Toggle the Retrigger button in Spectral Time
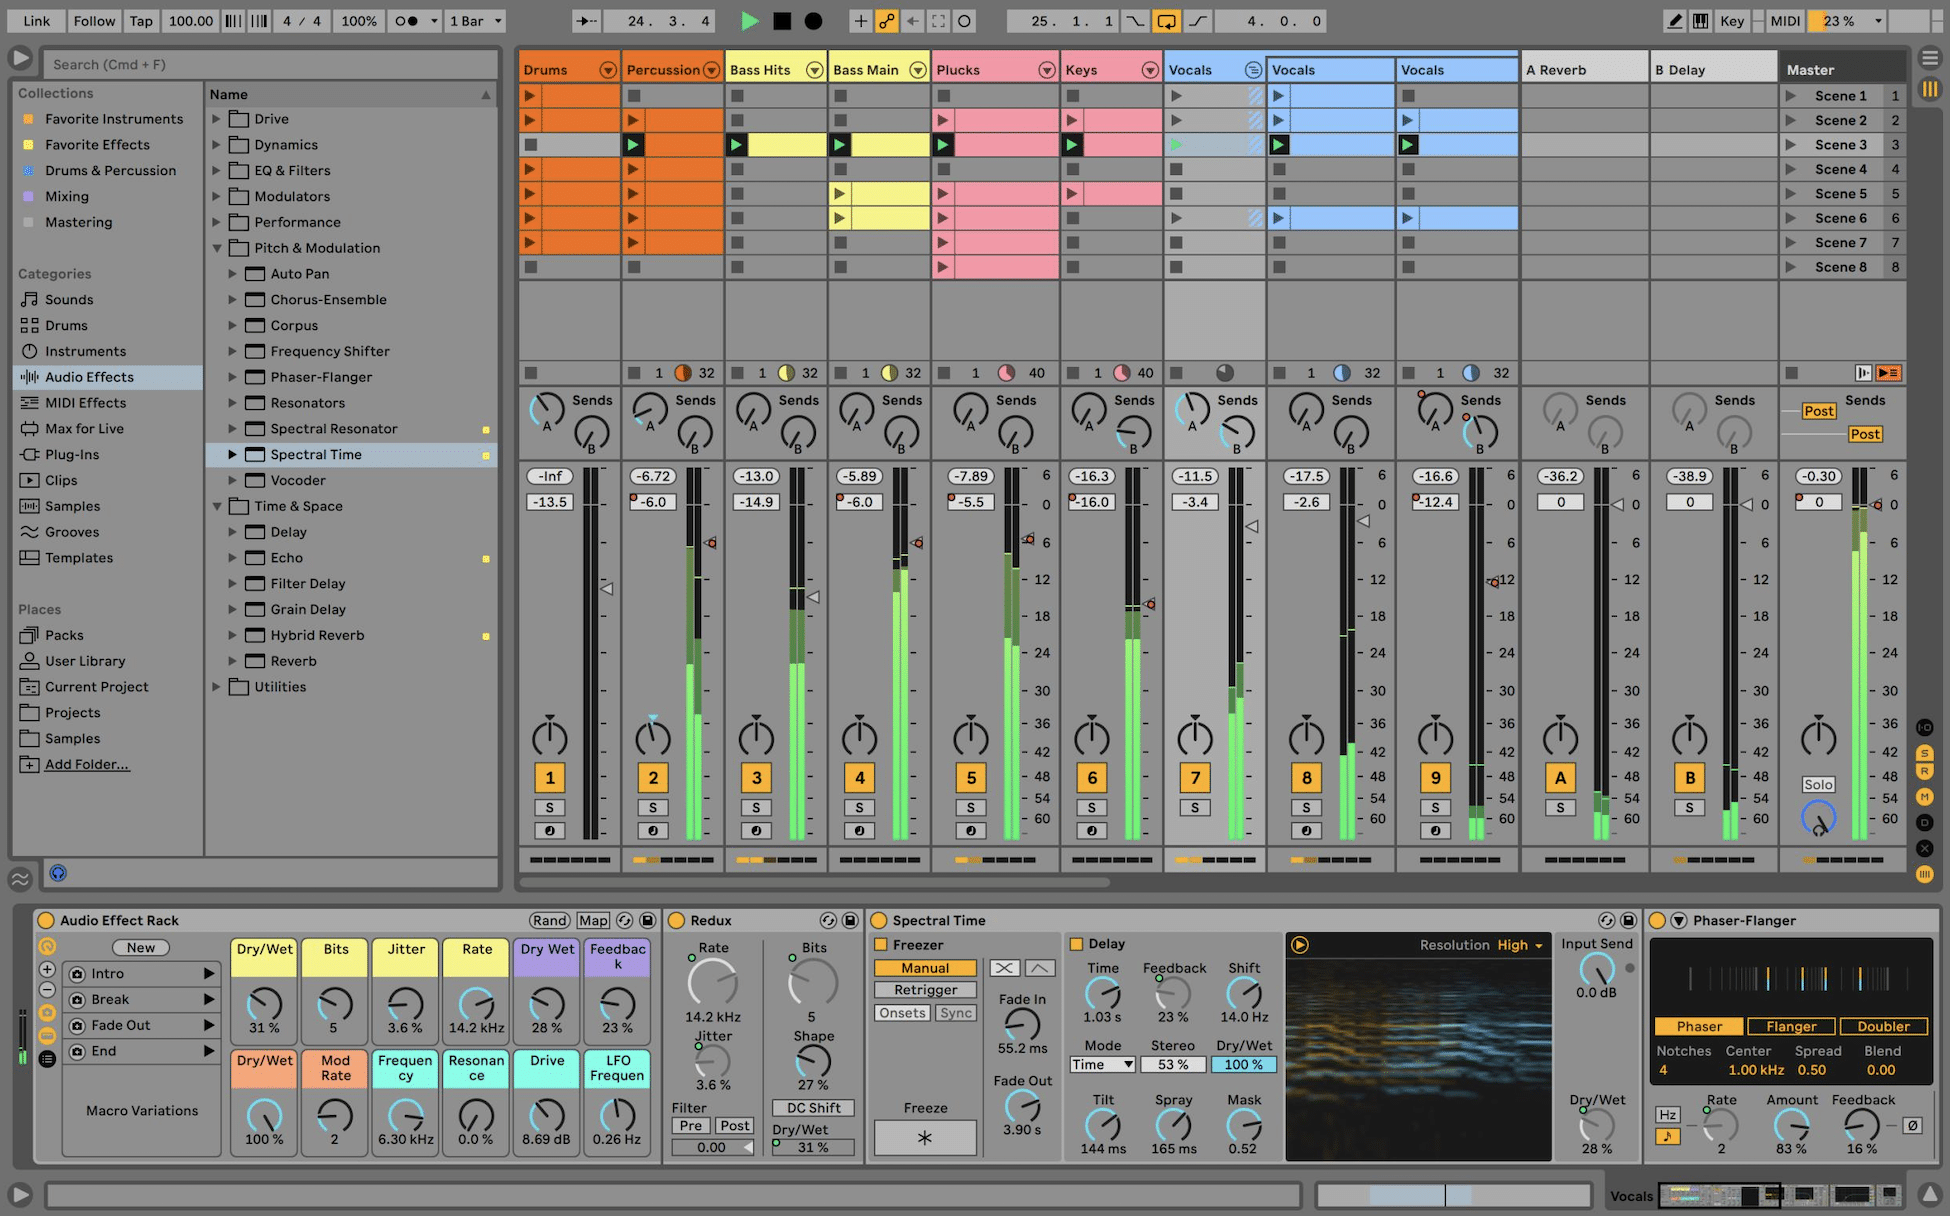1950x1216 pixels. click(x=923, y=989)
